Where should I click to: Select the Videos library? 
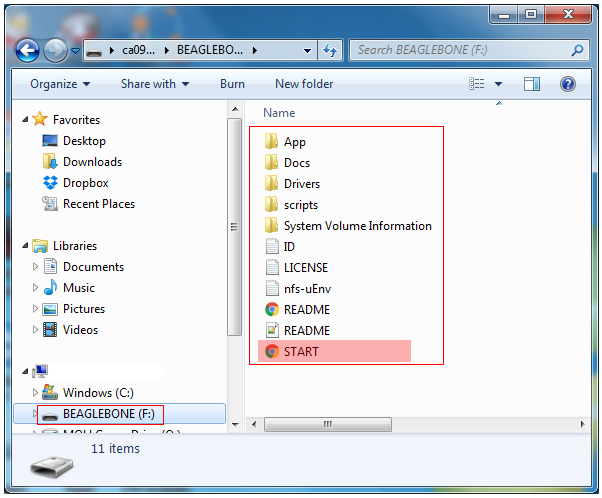tap(80, 329)
